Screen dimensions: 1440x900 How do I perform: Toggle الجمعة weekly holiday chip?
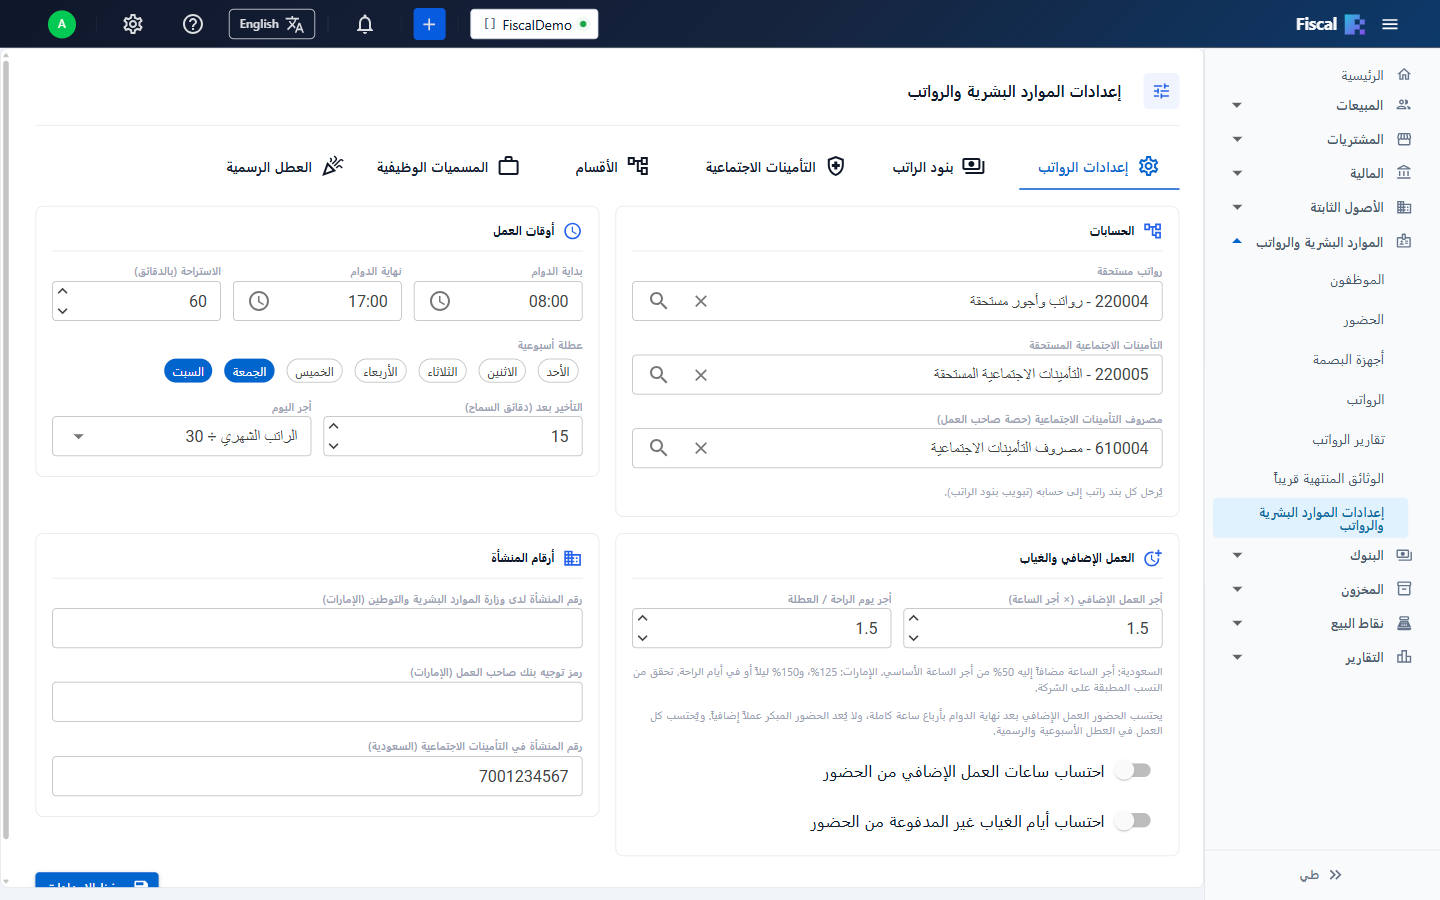point(249,371)
